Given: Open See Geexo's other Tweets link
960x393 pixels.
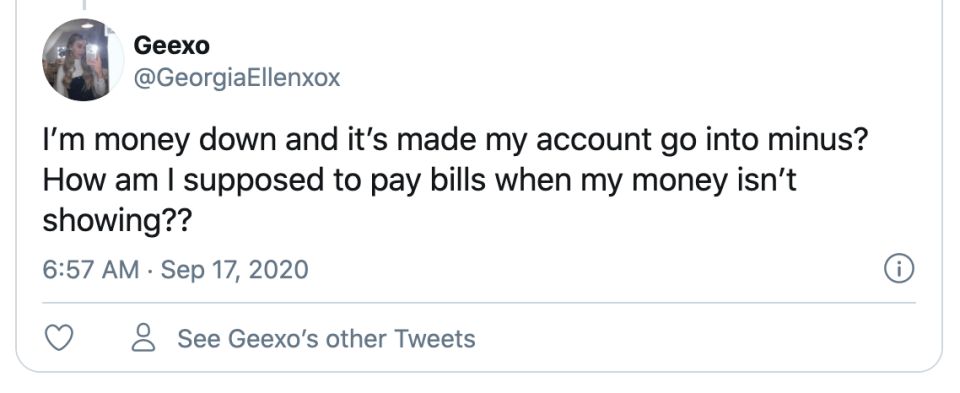Looking at the screenshot, I should coord(326,339).
